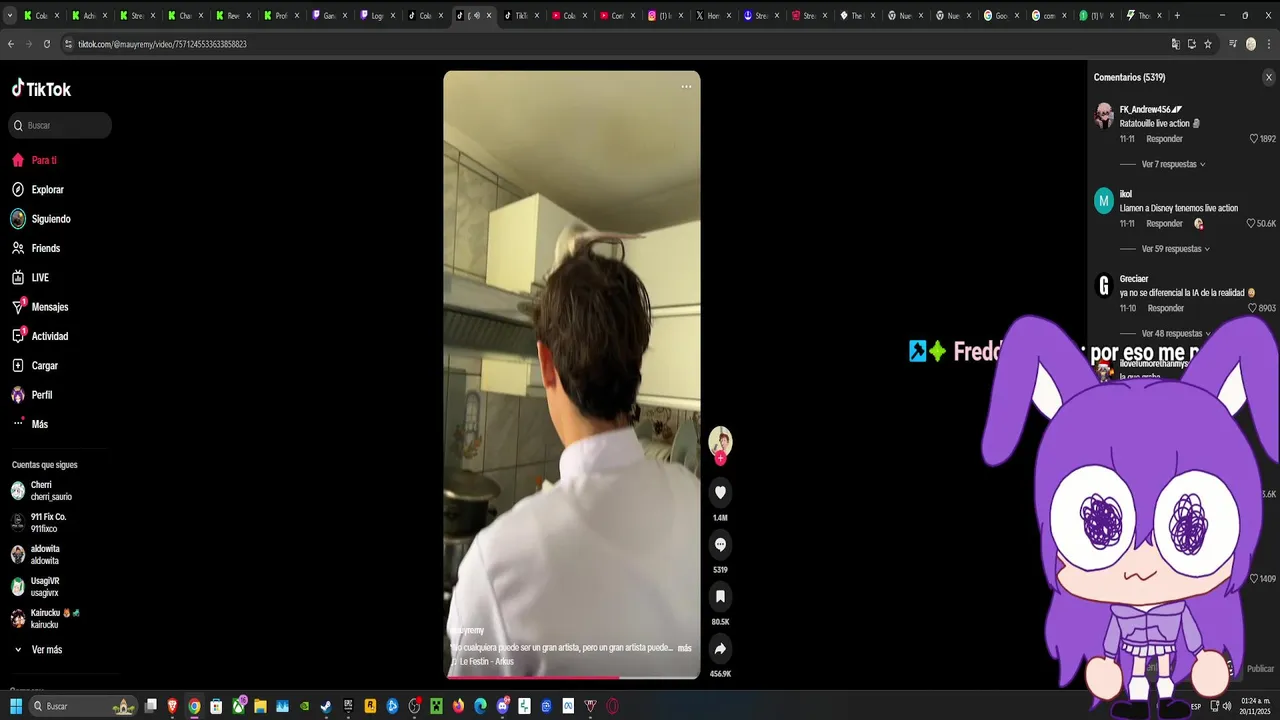Reply to ikol's Disney comment

(1164, 224)
